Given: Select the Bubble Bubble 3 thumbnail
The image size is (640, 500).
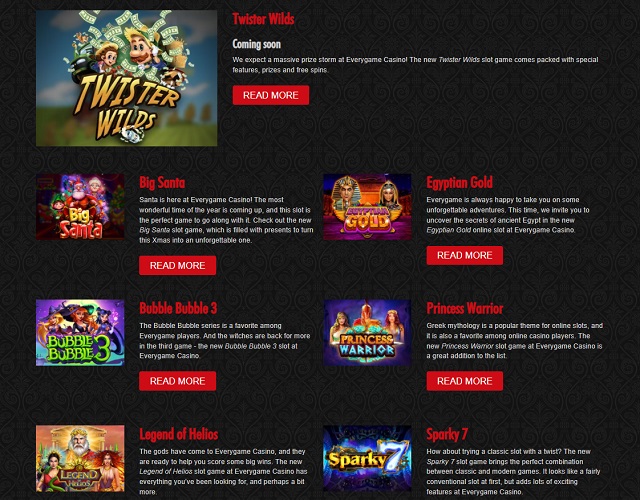Looking at the screenshot, I should click(x=80, y=333).
